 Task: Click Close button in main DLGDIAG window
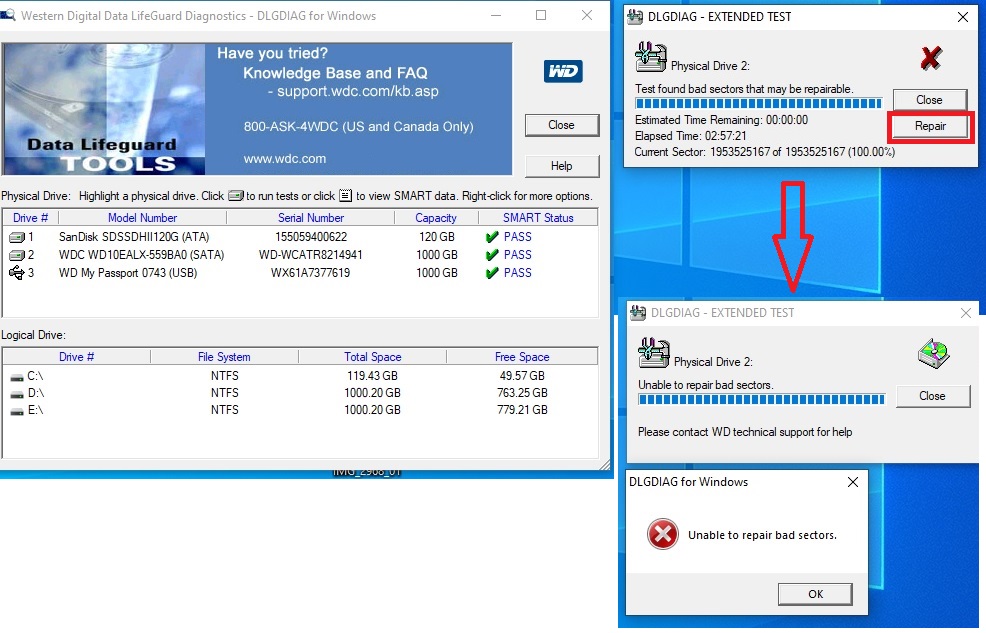562,125
